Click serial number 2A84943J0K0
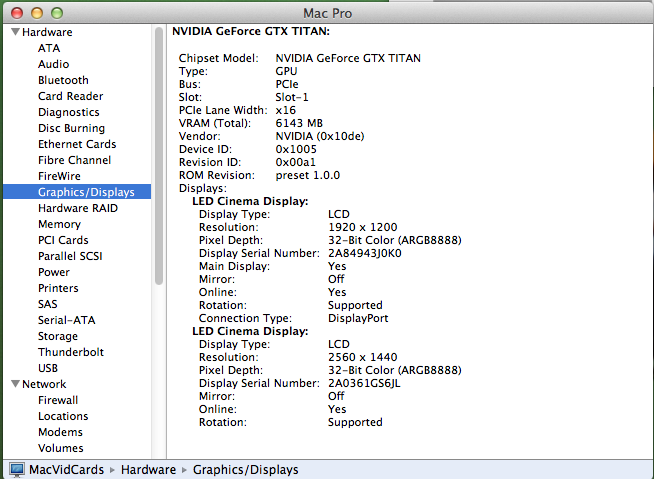 click(x=365, y=253)
